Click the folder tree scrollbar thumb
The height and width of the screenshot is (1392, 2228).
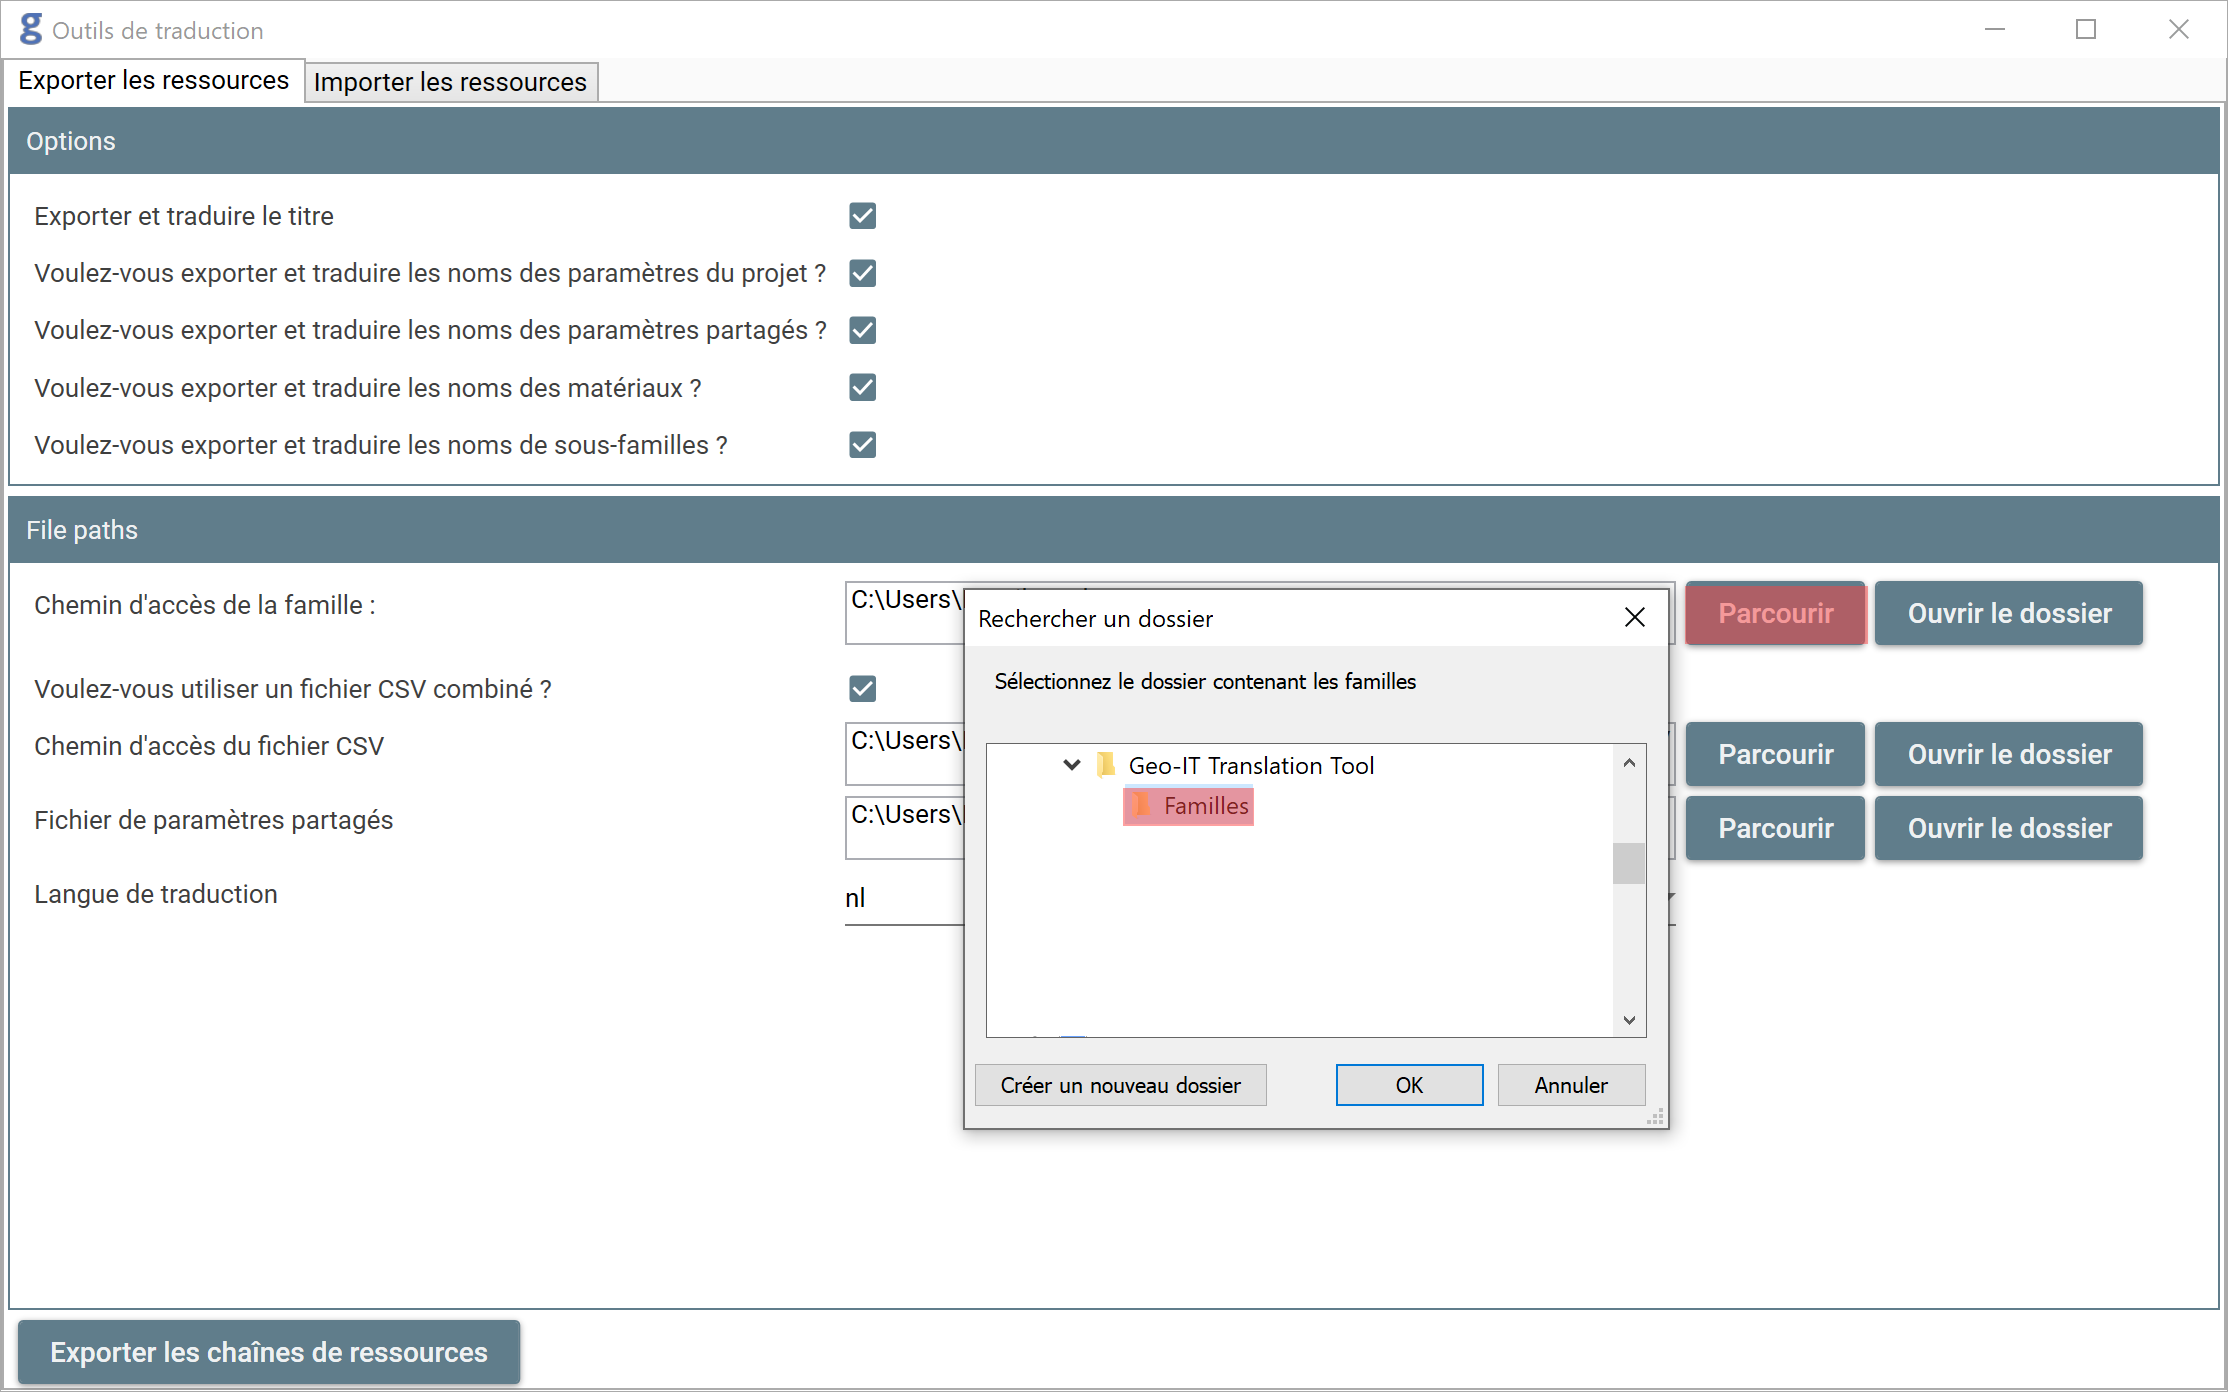point(1629,863)
